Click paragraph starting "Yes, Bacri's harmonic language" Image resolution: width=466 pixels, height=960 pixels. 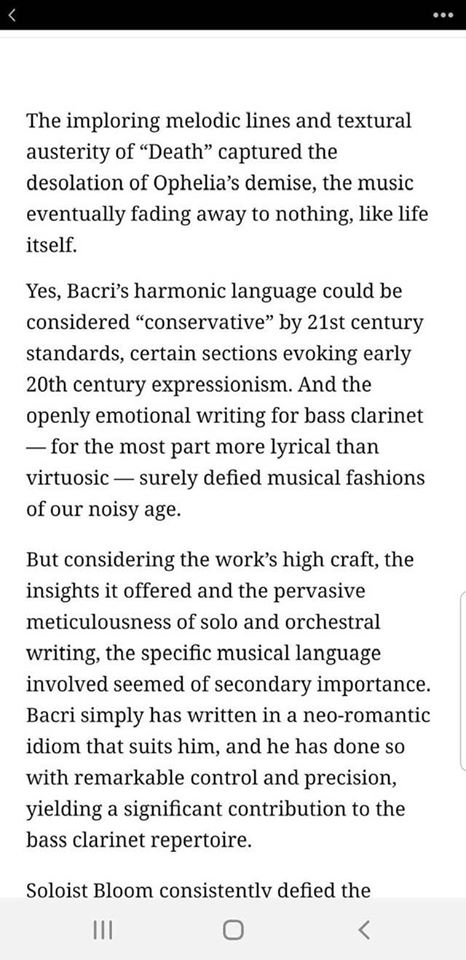click(x=225, y=400)
